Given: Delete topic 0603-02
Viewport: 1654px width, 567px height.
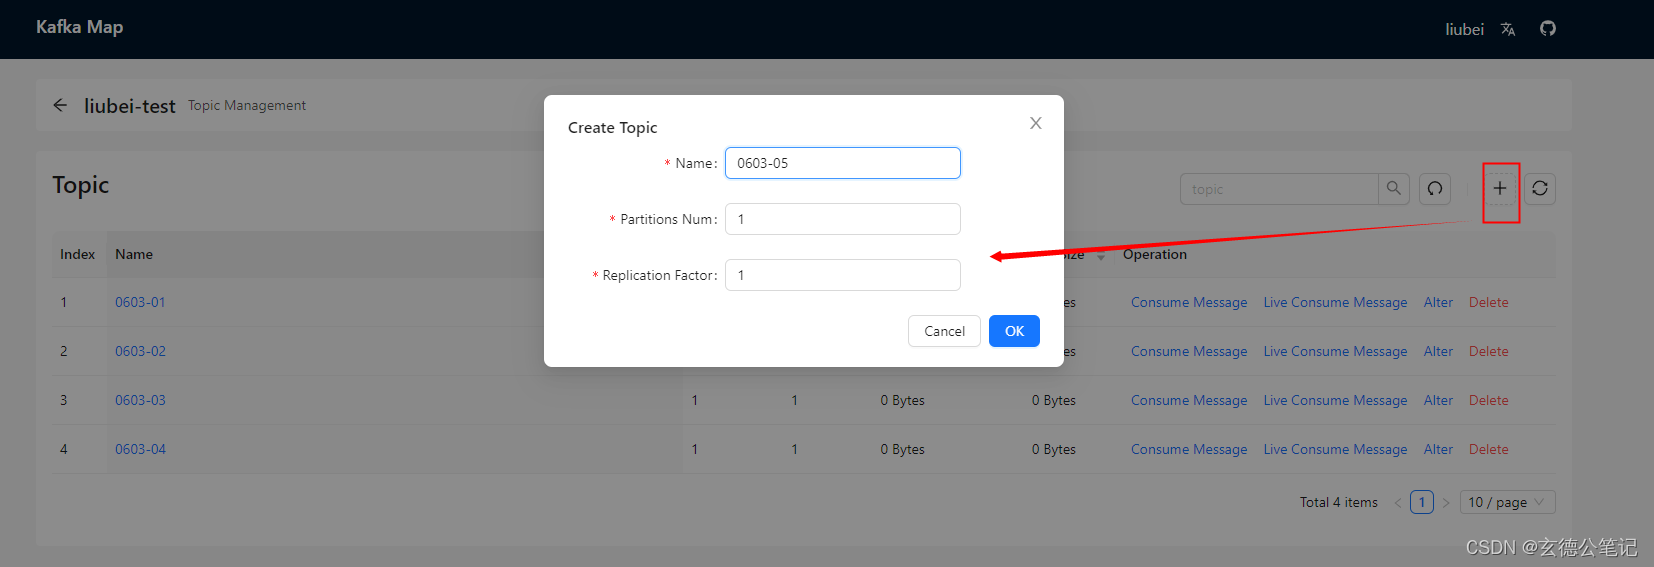Looking at the screenshot, I should 1488,351.
